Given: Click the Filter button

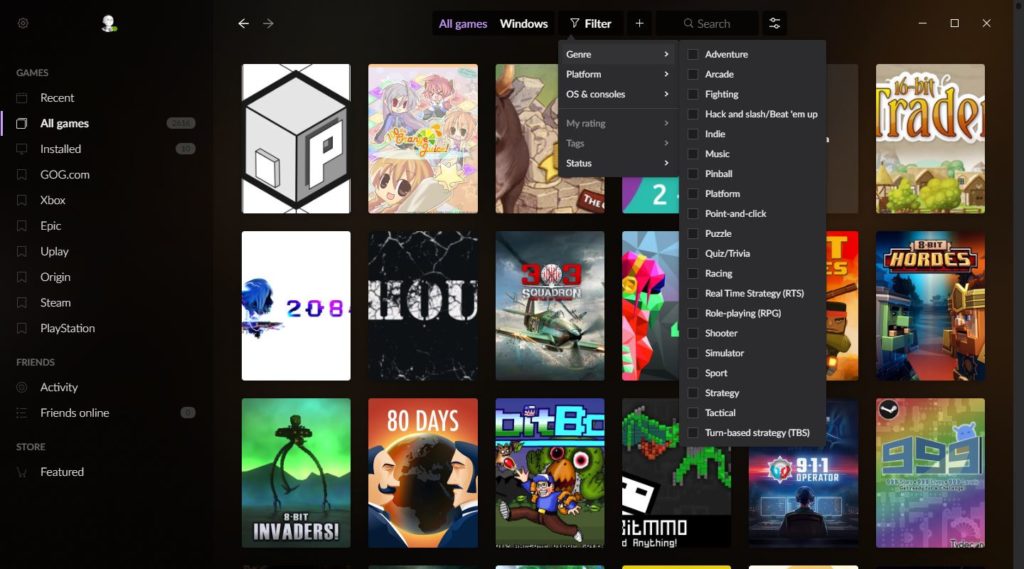Looking at the screenshot, I should (590, 23).
